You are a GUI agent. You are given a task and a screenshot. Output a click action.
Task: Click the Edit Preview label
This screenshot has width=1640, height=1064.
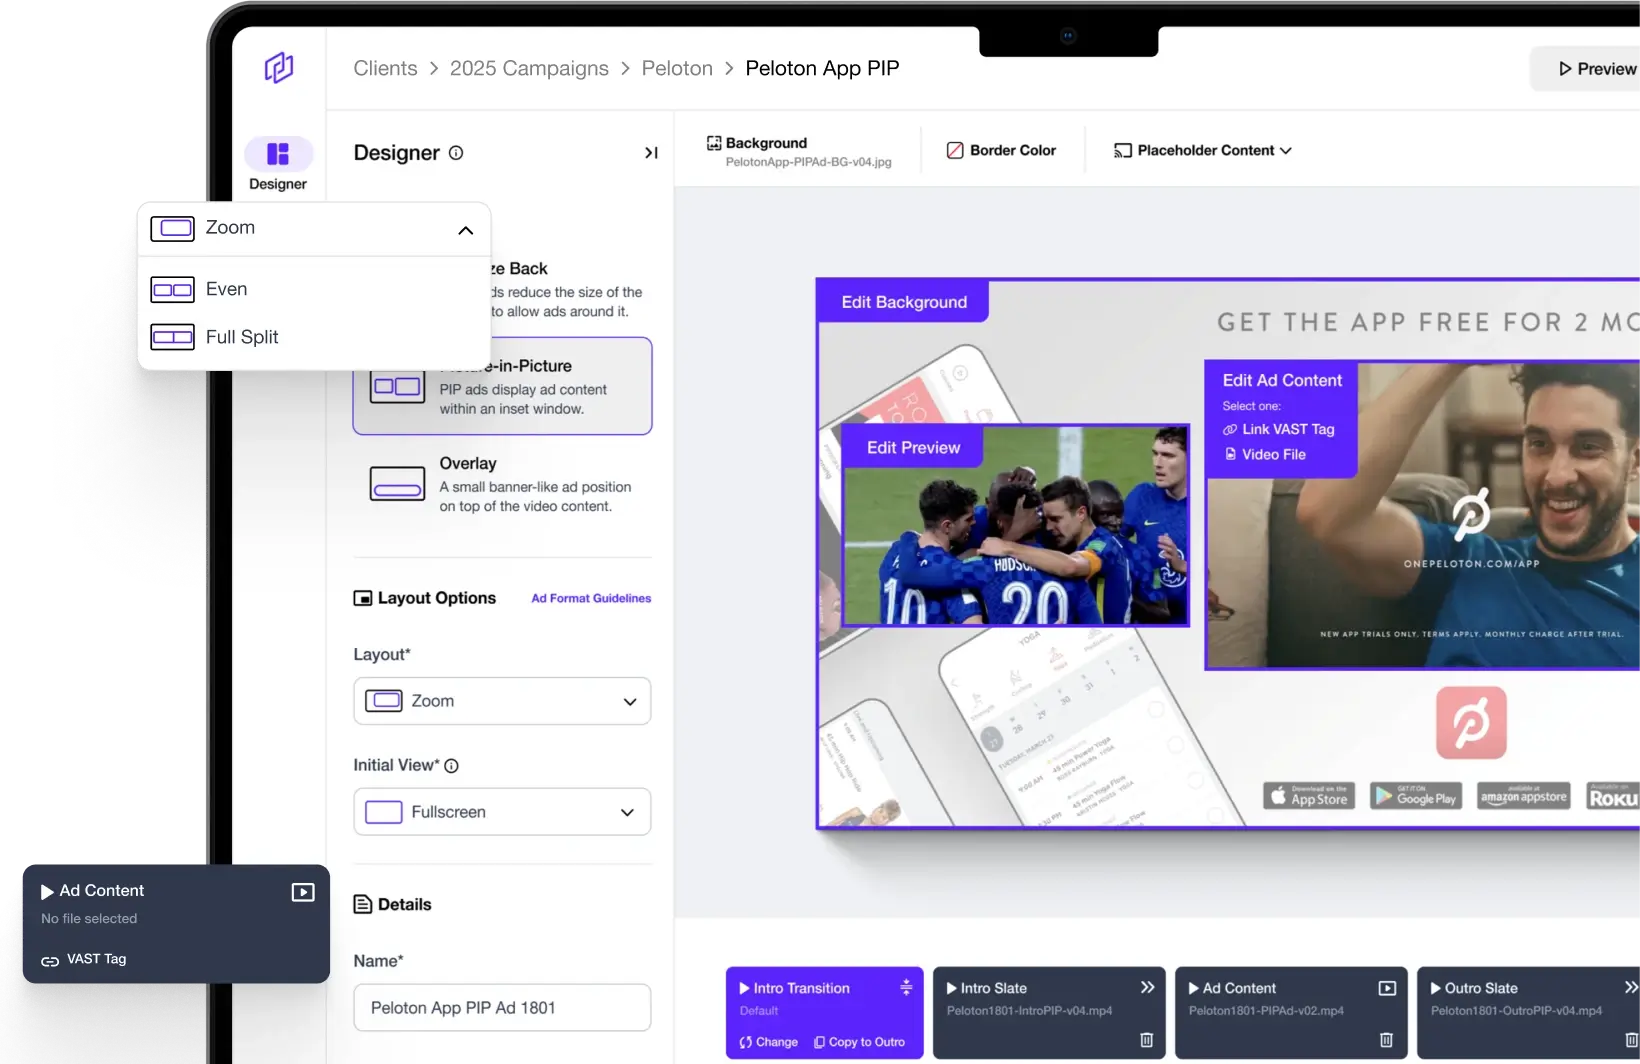(913, 448)
